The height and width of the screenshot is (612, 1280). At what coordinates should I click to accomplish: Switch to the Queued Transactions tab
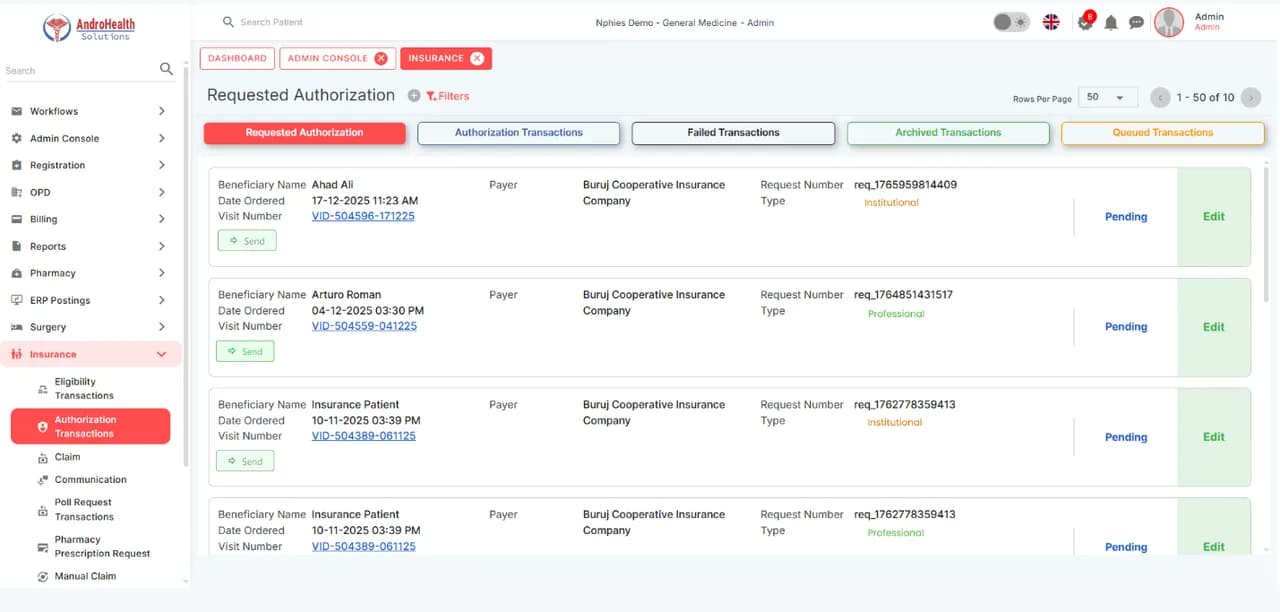(x=1163, y=133)
